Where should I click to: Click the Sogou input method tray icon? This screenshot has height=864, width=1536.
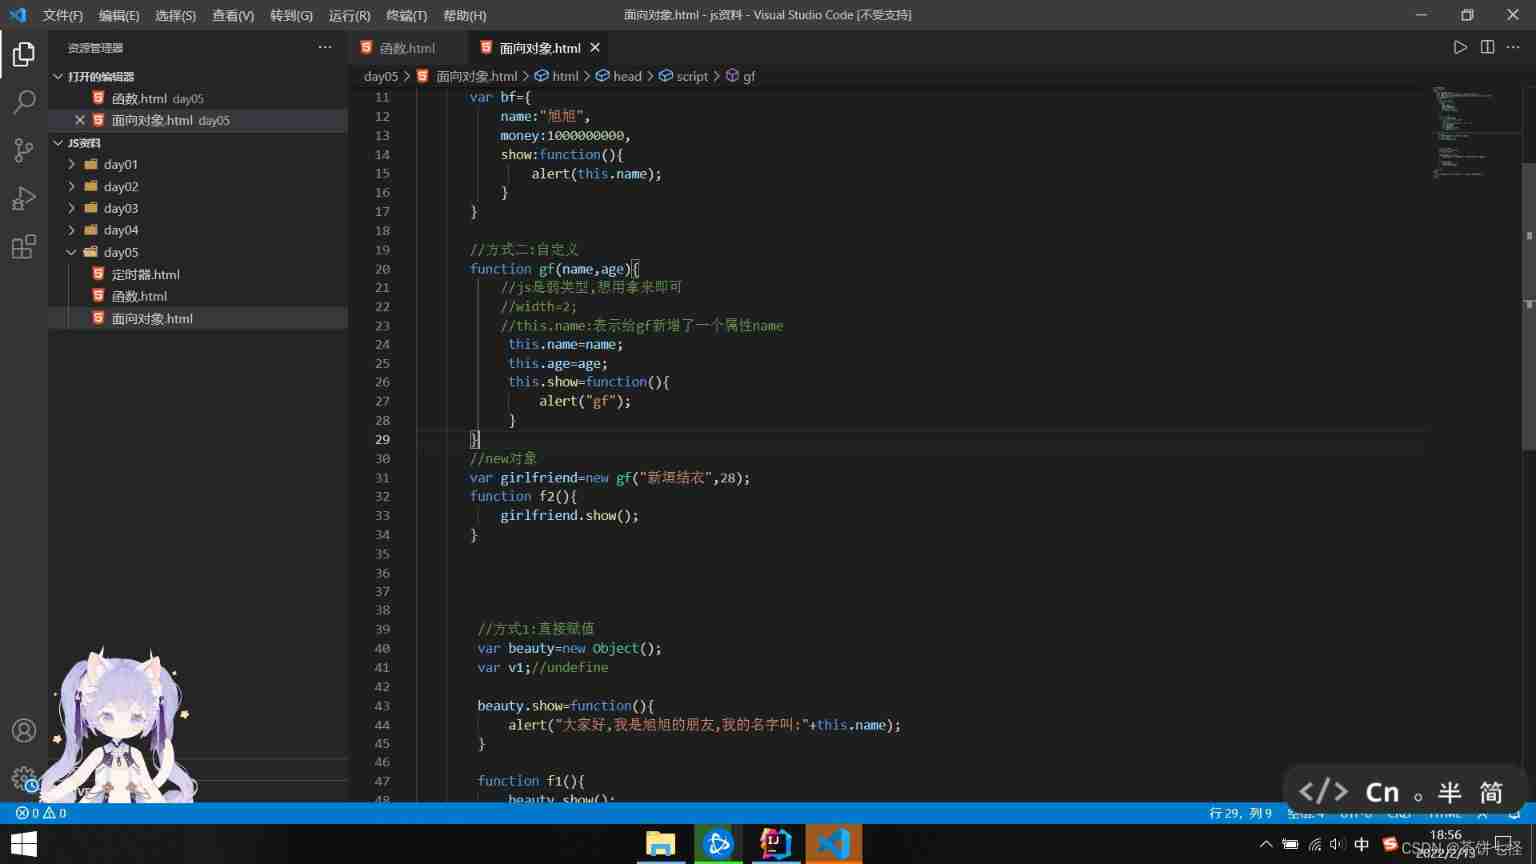[1389, 844]
